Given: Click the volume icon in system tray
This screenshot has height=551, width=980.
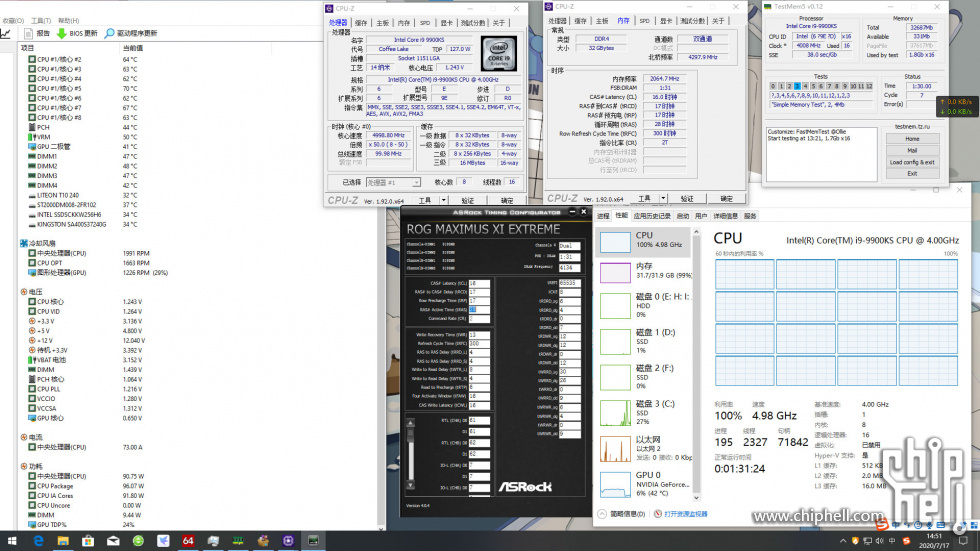Looking at the screenshot, I should tap(879, 541).
